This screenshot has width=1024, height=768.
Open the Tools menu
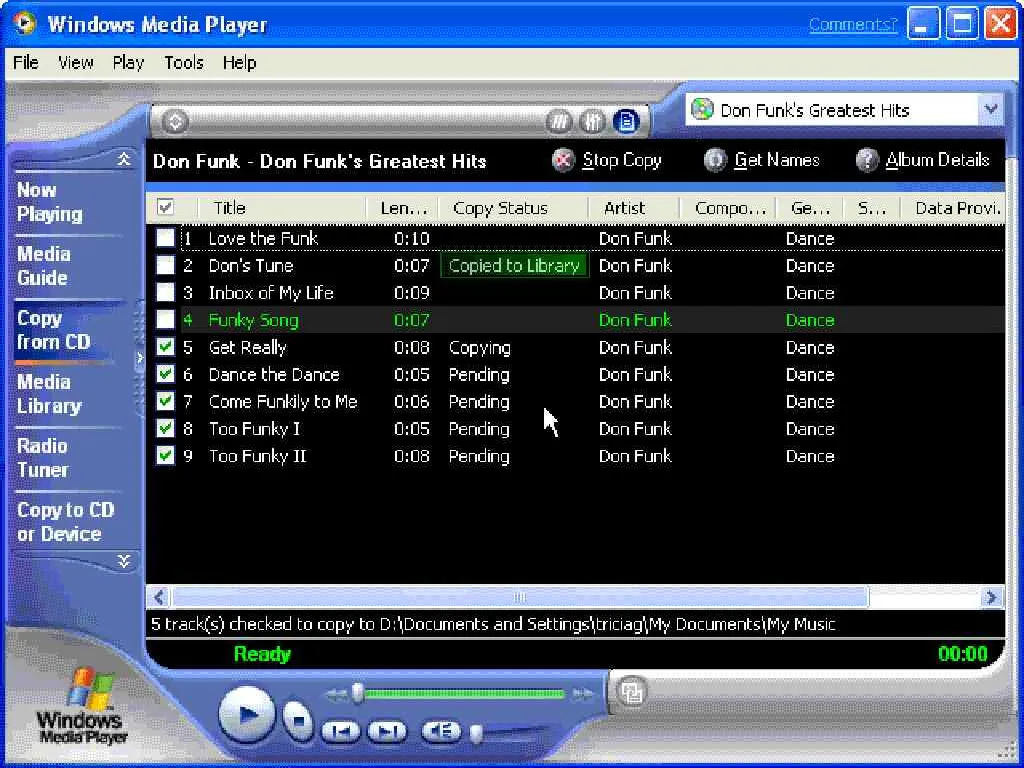tap(184, 63)
